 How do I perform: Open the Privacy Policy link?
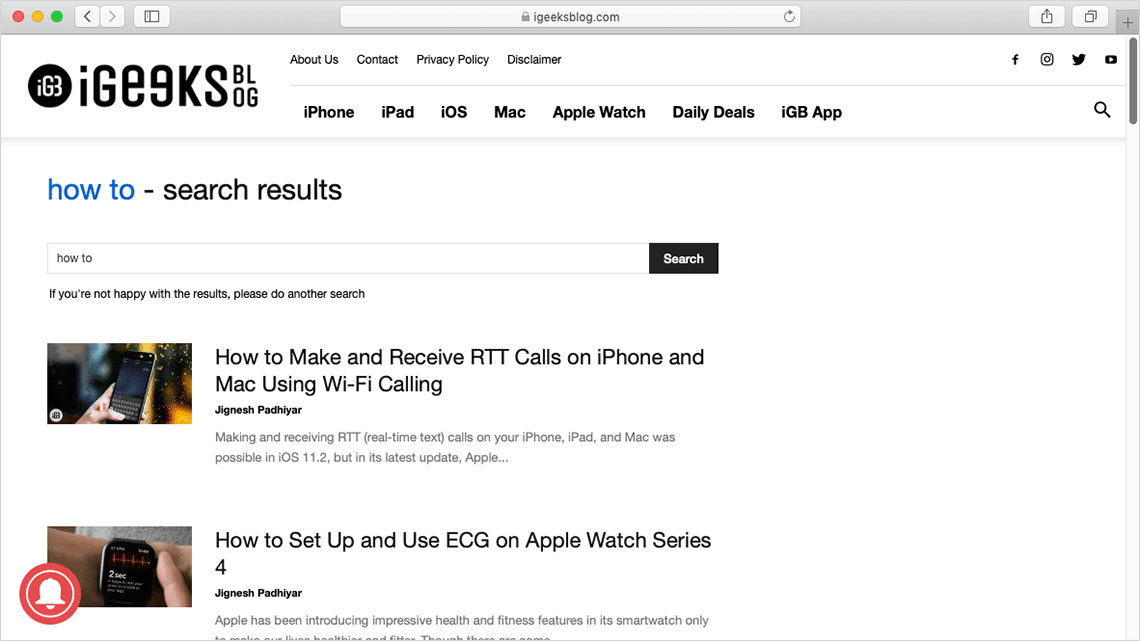pyautogui.click(x=452, y=60)
